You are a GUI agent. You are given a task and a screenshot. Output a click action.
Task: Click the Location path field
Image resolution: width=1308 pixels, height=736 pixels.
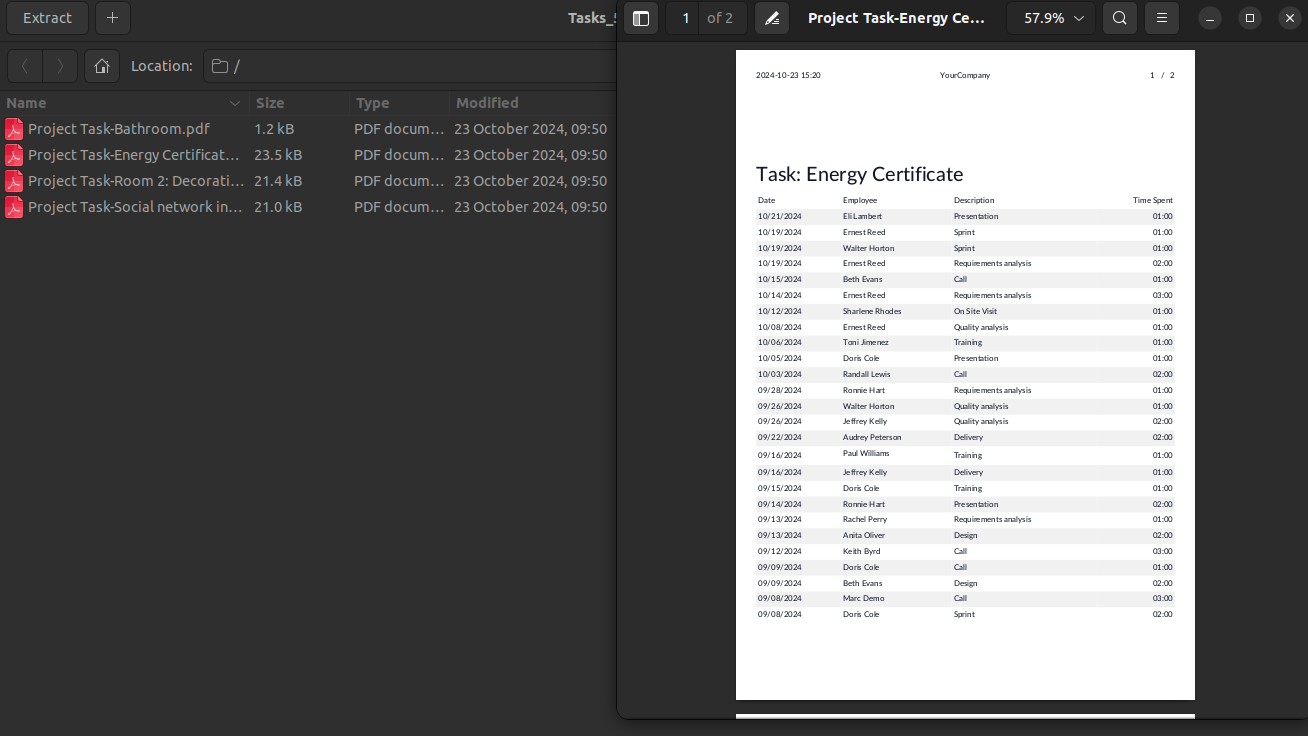[409, 66]
